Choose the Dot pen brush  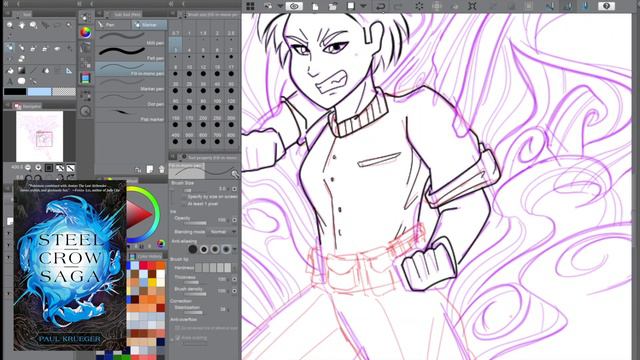pyautogui.click(x=130, y=100)
